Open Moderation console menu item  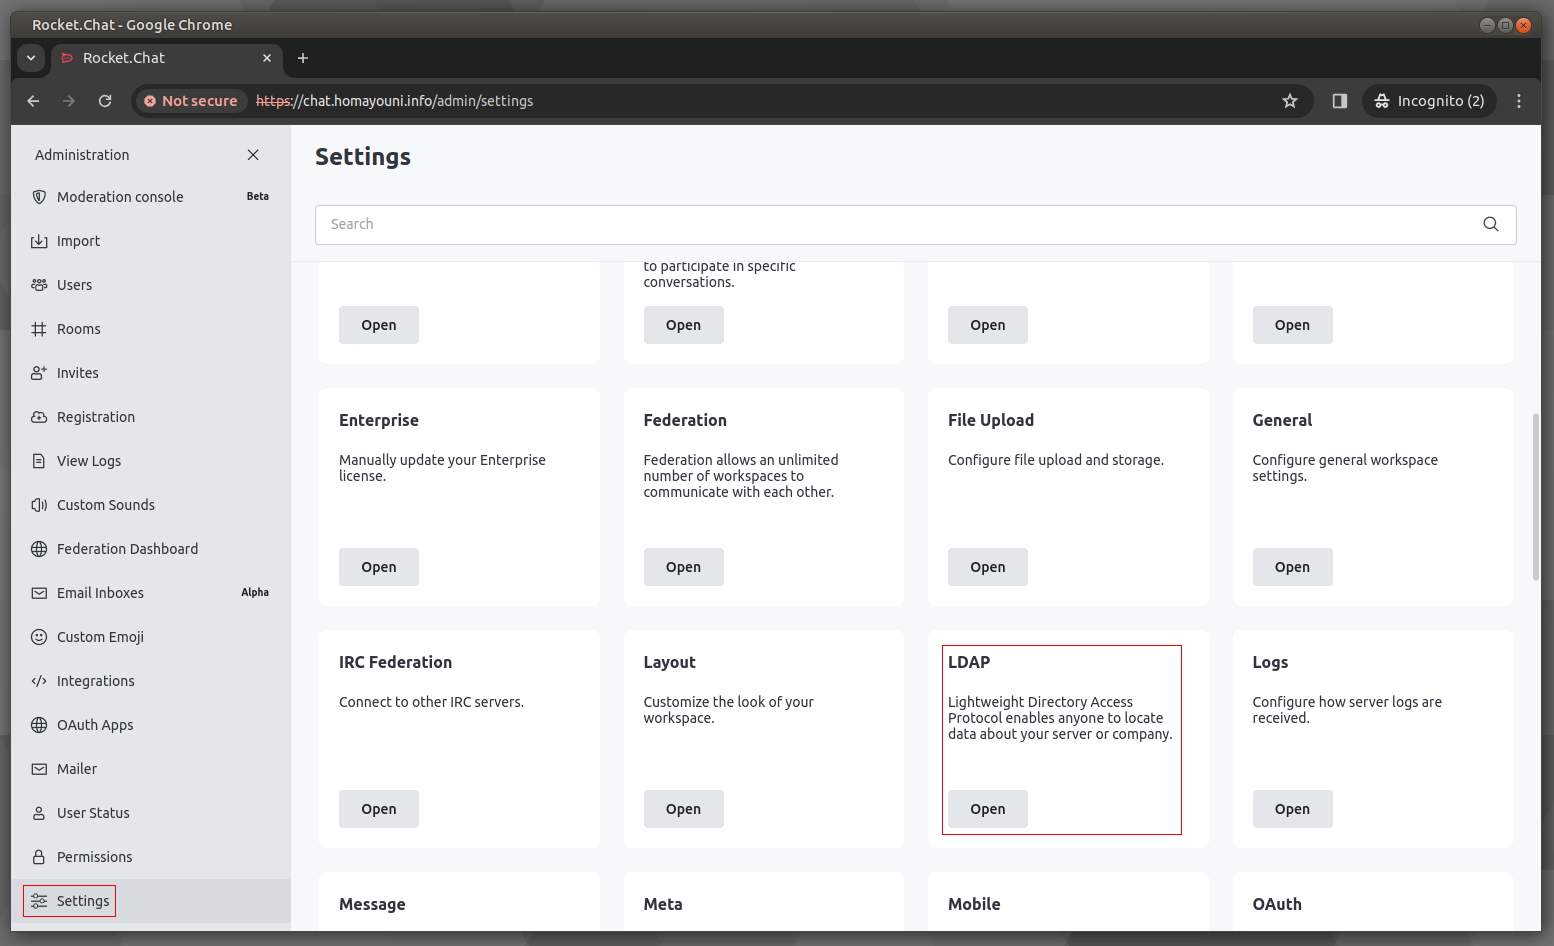(x=151, y=197)
